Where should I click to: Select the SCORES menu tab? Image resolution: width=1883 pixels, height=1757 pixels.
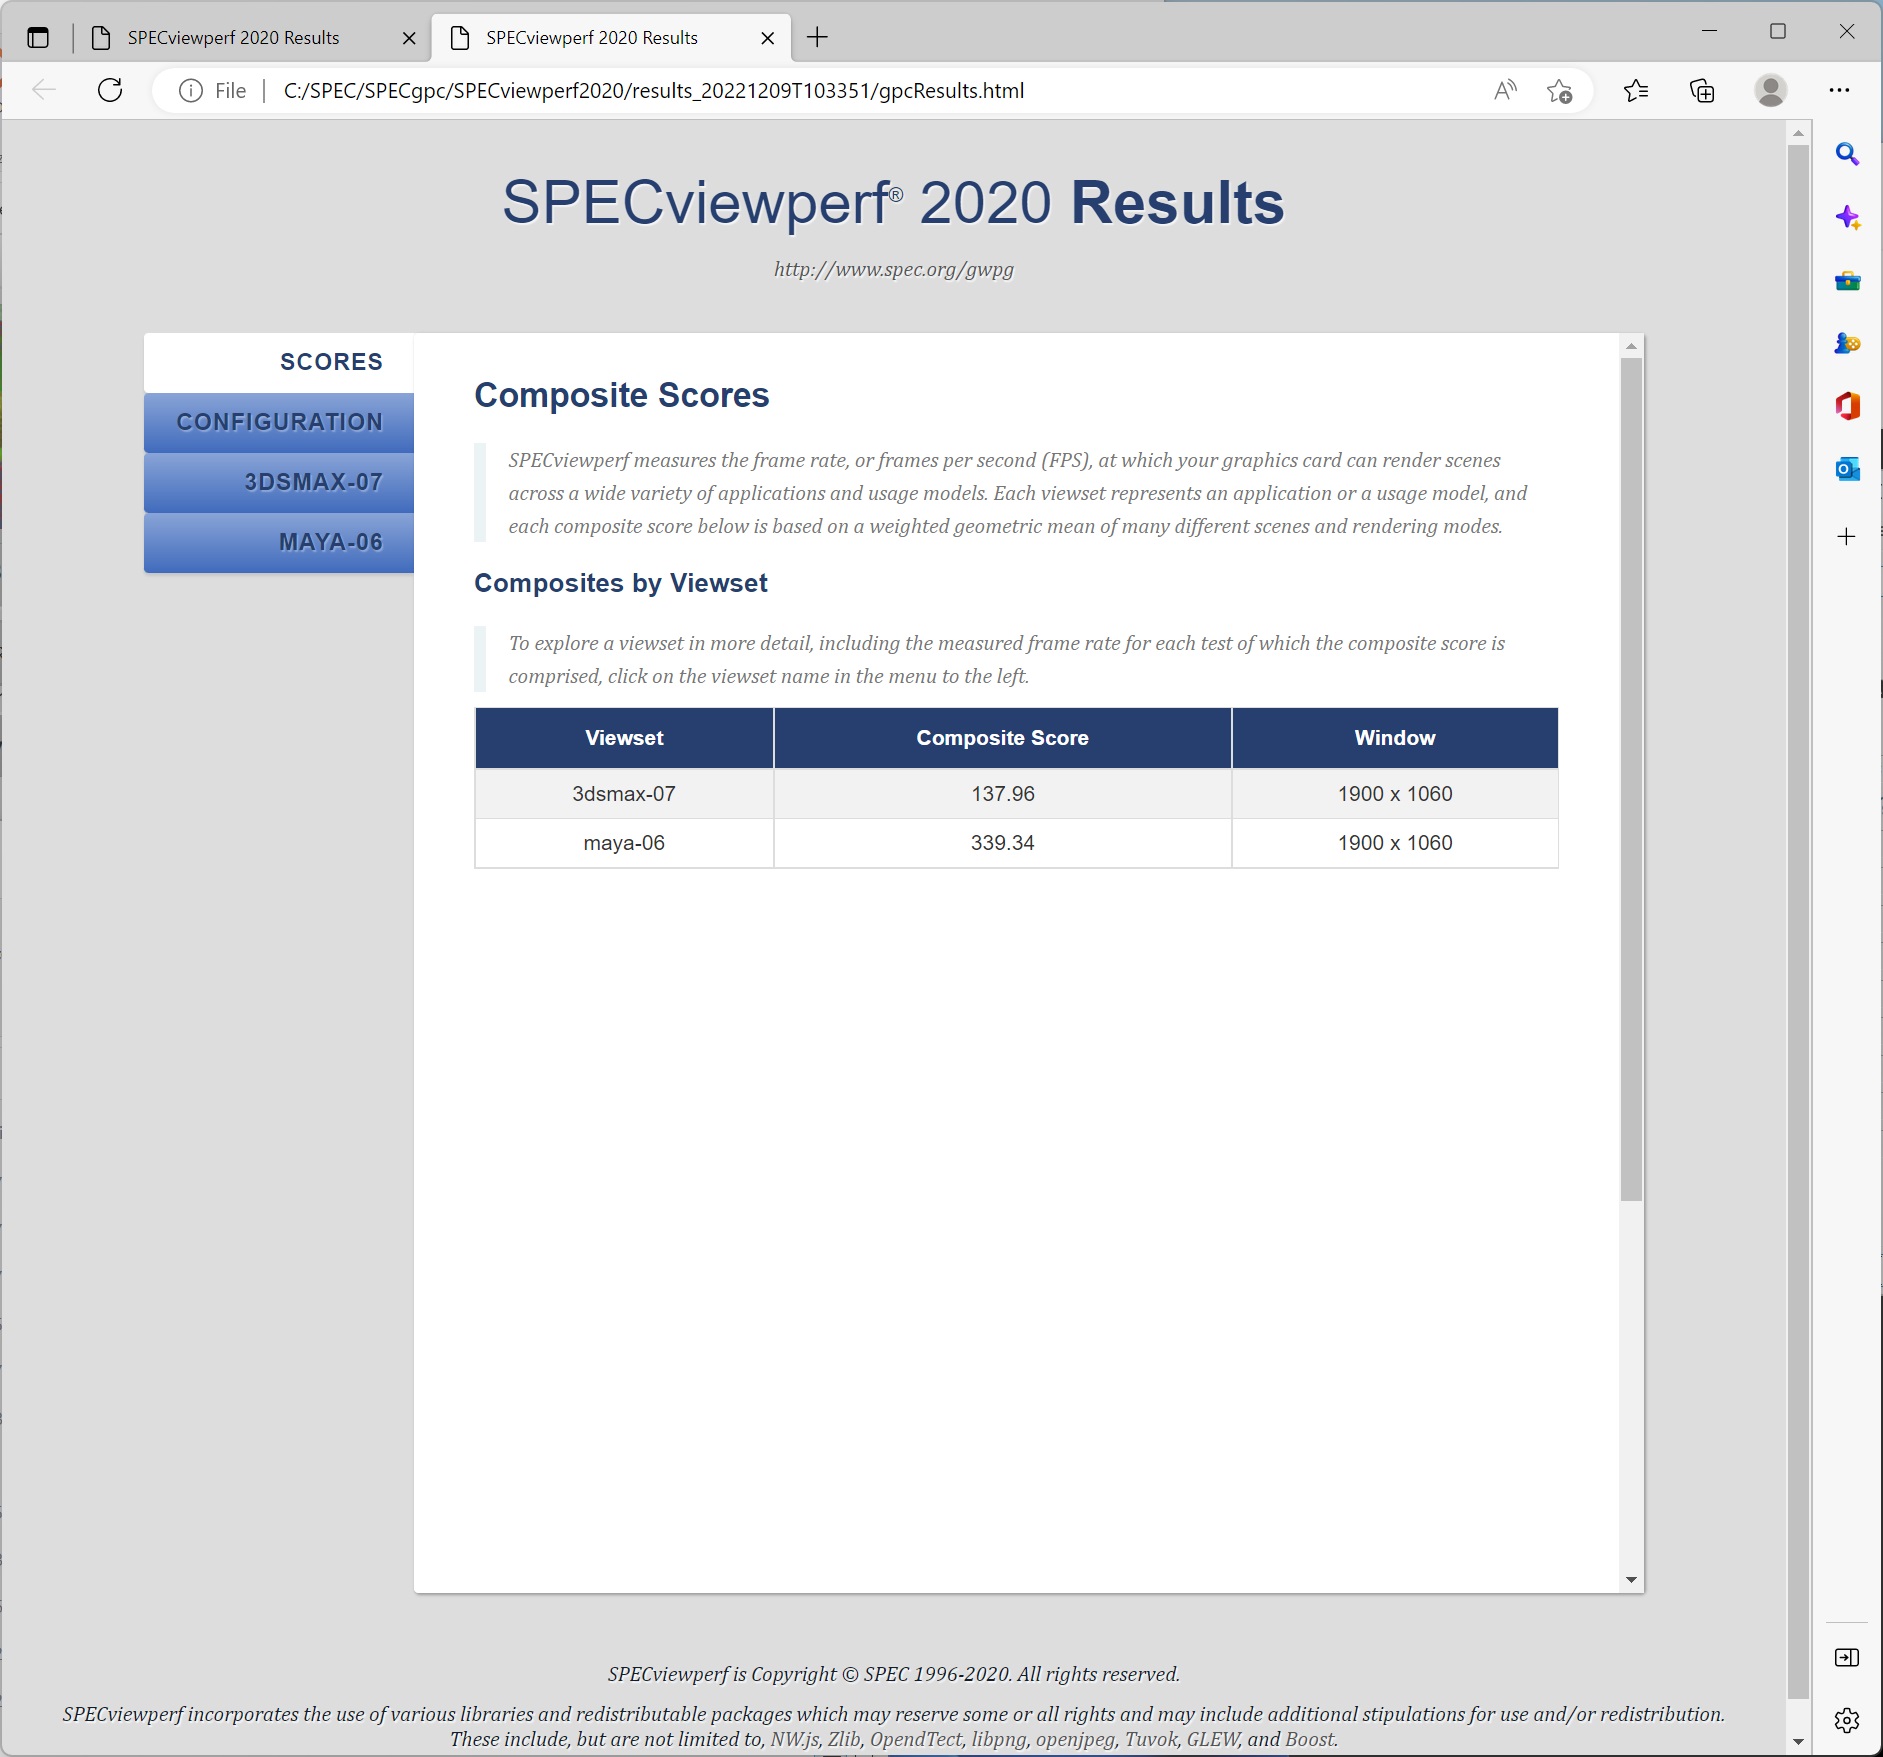279,362
